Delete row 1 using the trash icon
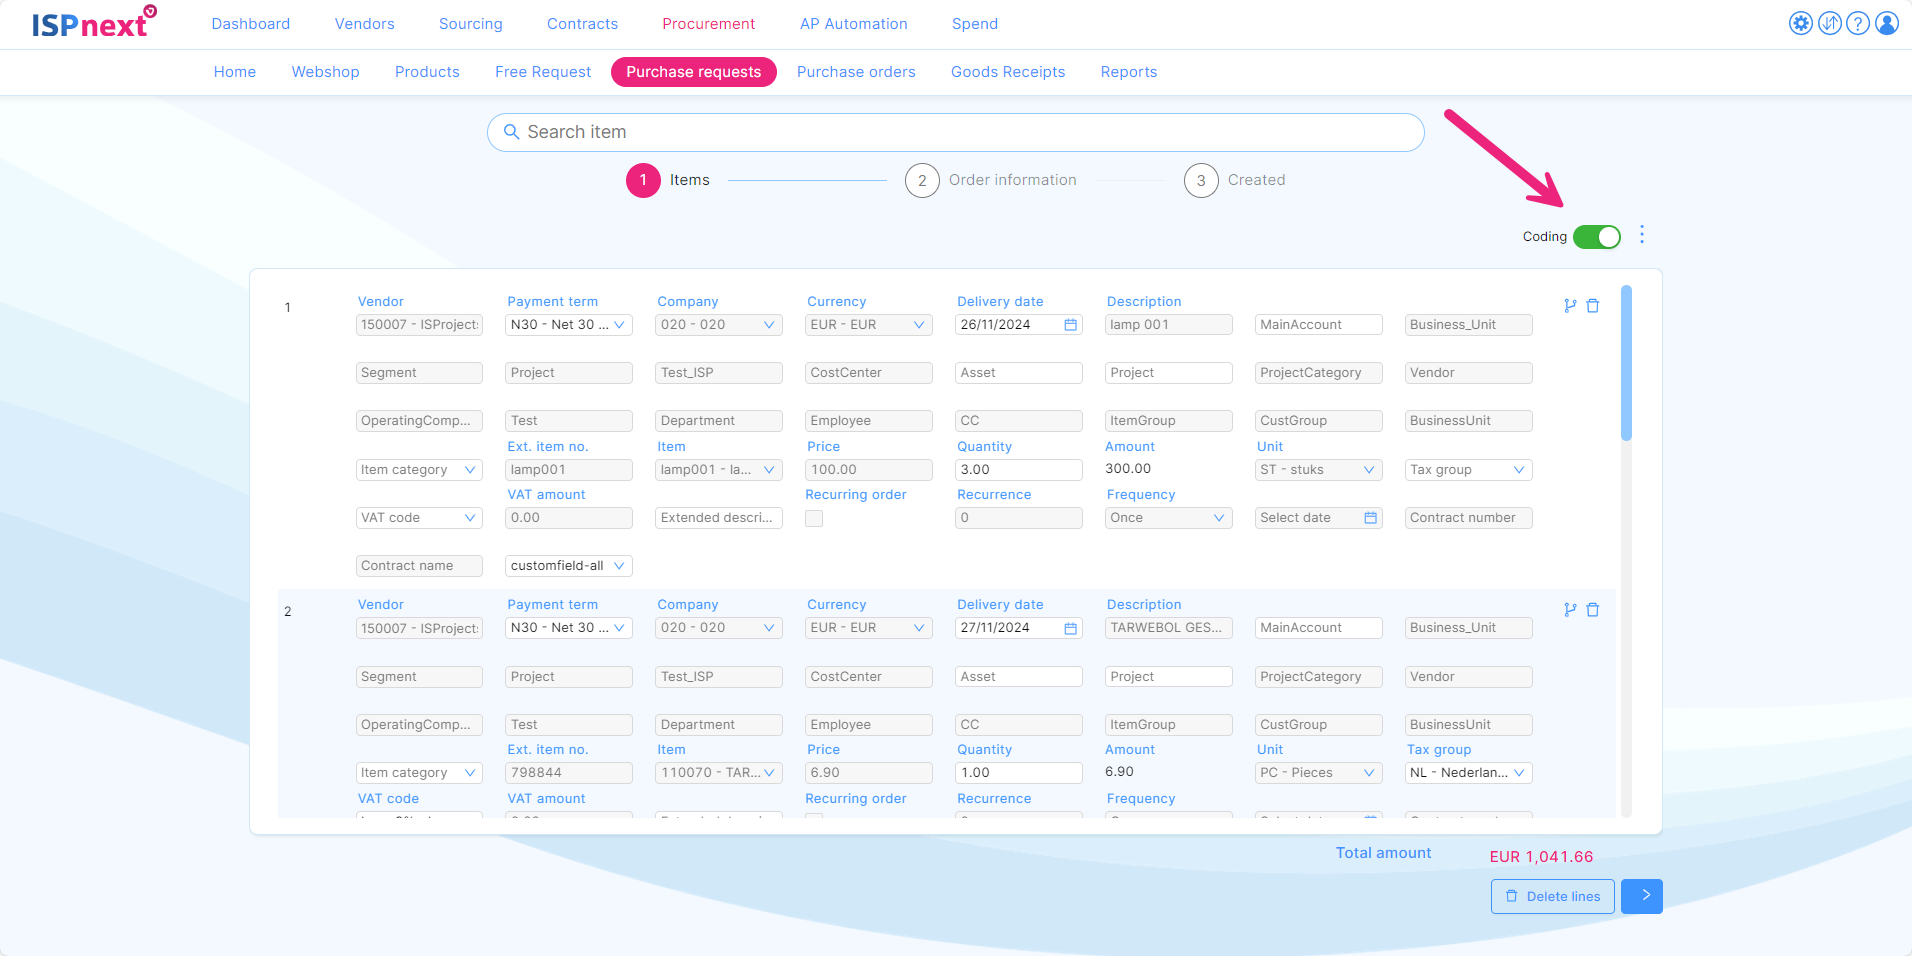The height and width of the screenshot is (956, 1912). coord(1593,306)
